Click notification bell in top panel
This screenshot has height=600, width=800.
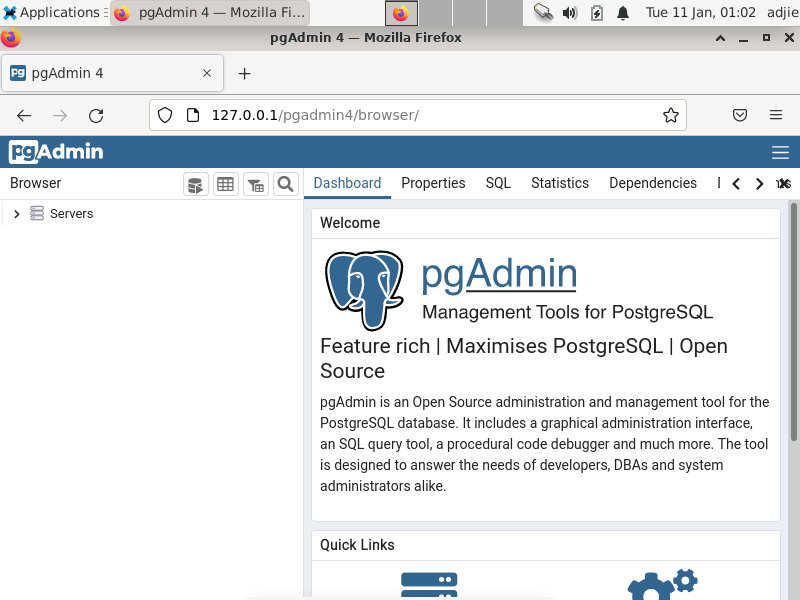tap(622, 12)
